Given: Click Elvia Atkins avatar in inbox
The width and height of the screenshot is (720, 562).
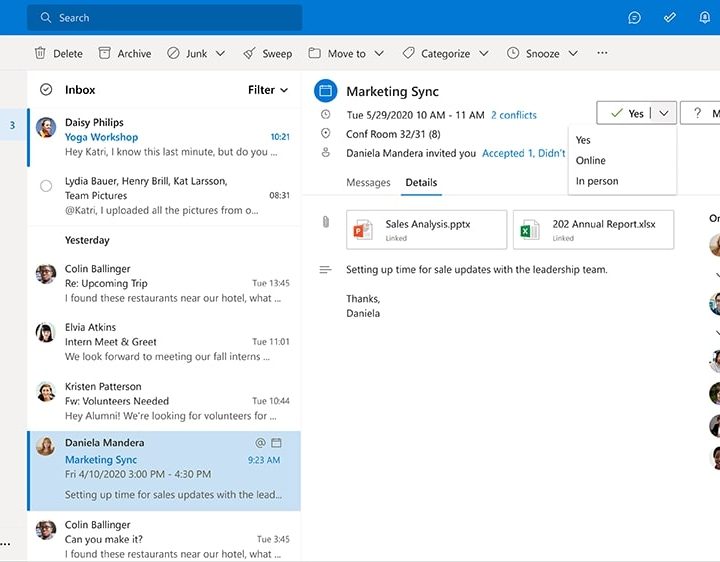Looking at the screenshot, I should (x=46, y=332).
